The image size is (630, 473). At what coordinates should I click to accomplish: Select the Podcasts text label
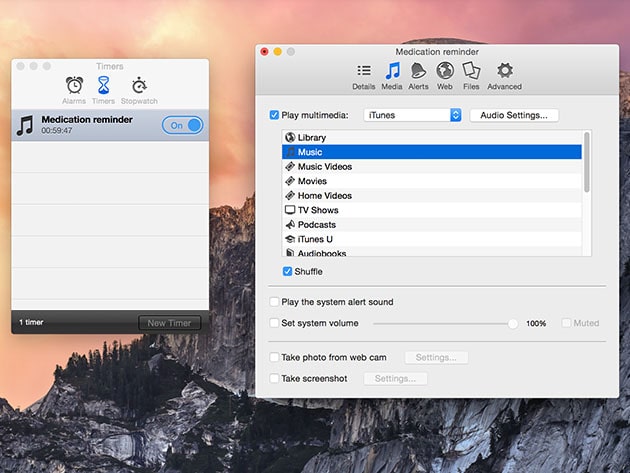[317, 224]
